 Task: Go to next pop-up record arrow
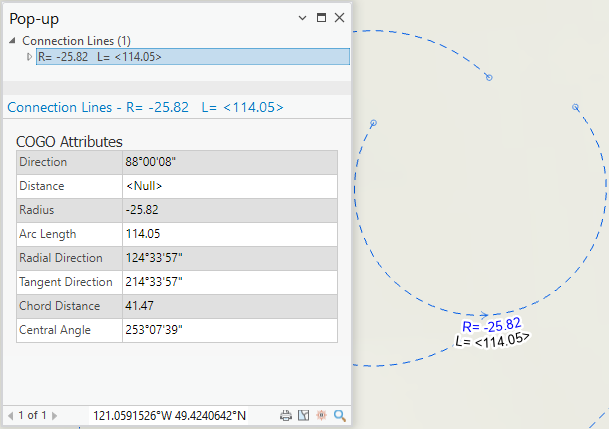coord(54,416)
